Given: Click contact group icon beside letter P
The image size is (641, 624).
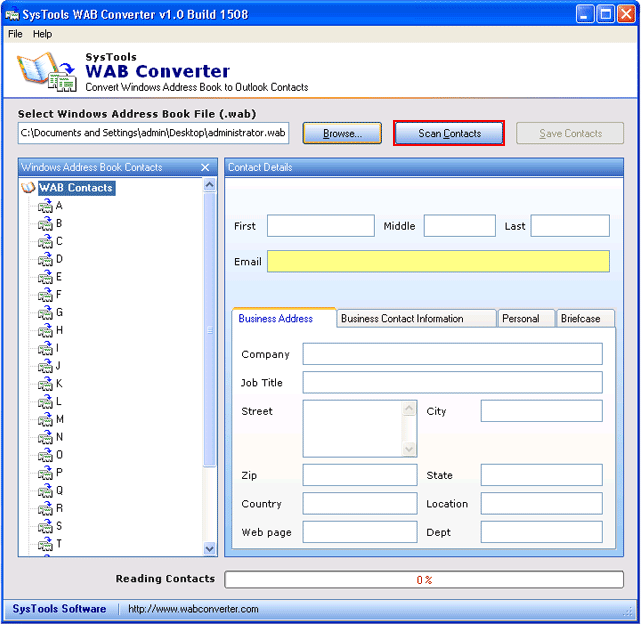Looking at the screenshot, I should pyautogui.click(x=45, y=473).
